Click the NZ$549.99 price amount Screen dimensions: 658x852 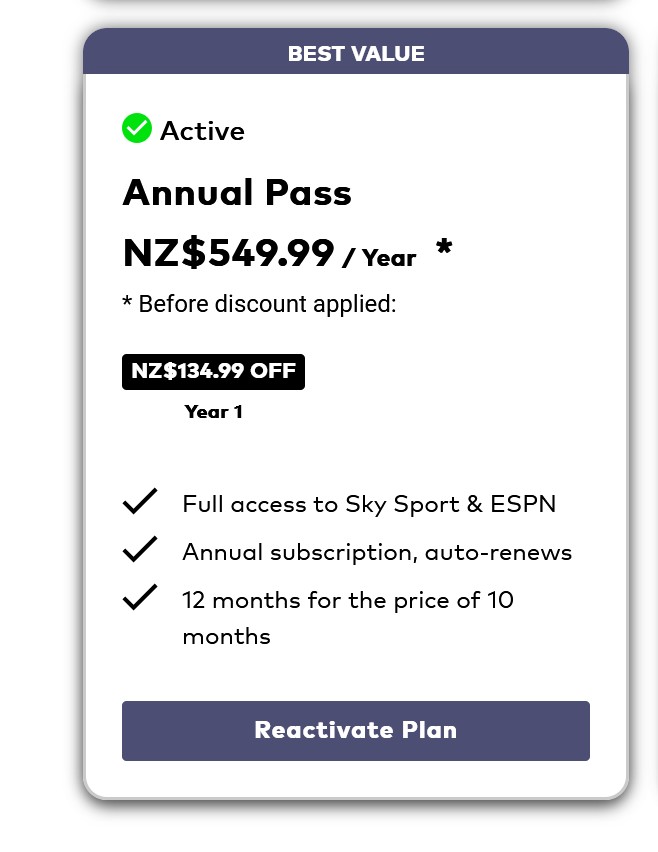(228, 253)
